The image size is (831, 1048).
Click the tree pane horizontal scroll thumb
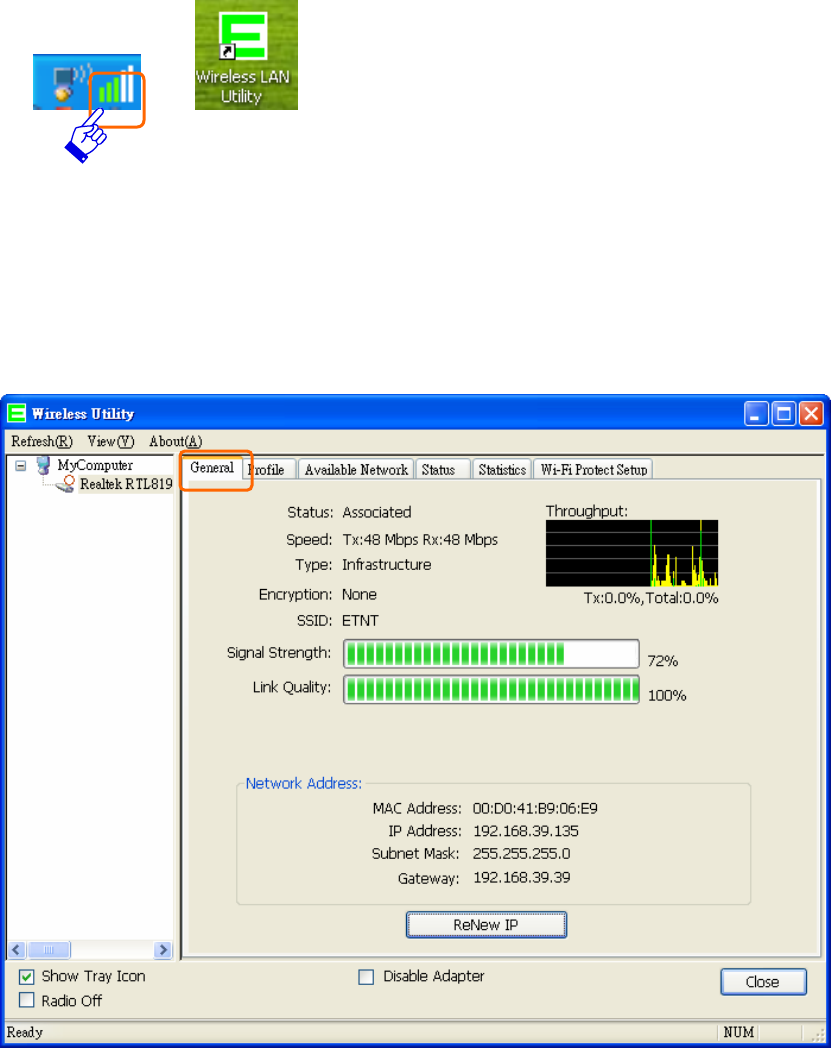pyautogui.click(x=48, y=950)
